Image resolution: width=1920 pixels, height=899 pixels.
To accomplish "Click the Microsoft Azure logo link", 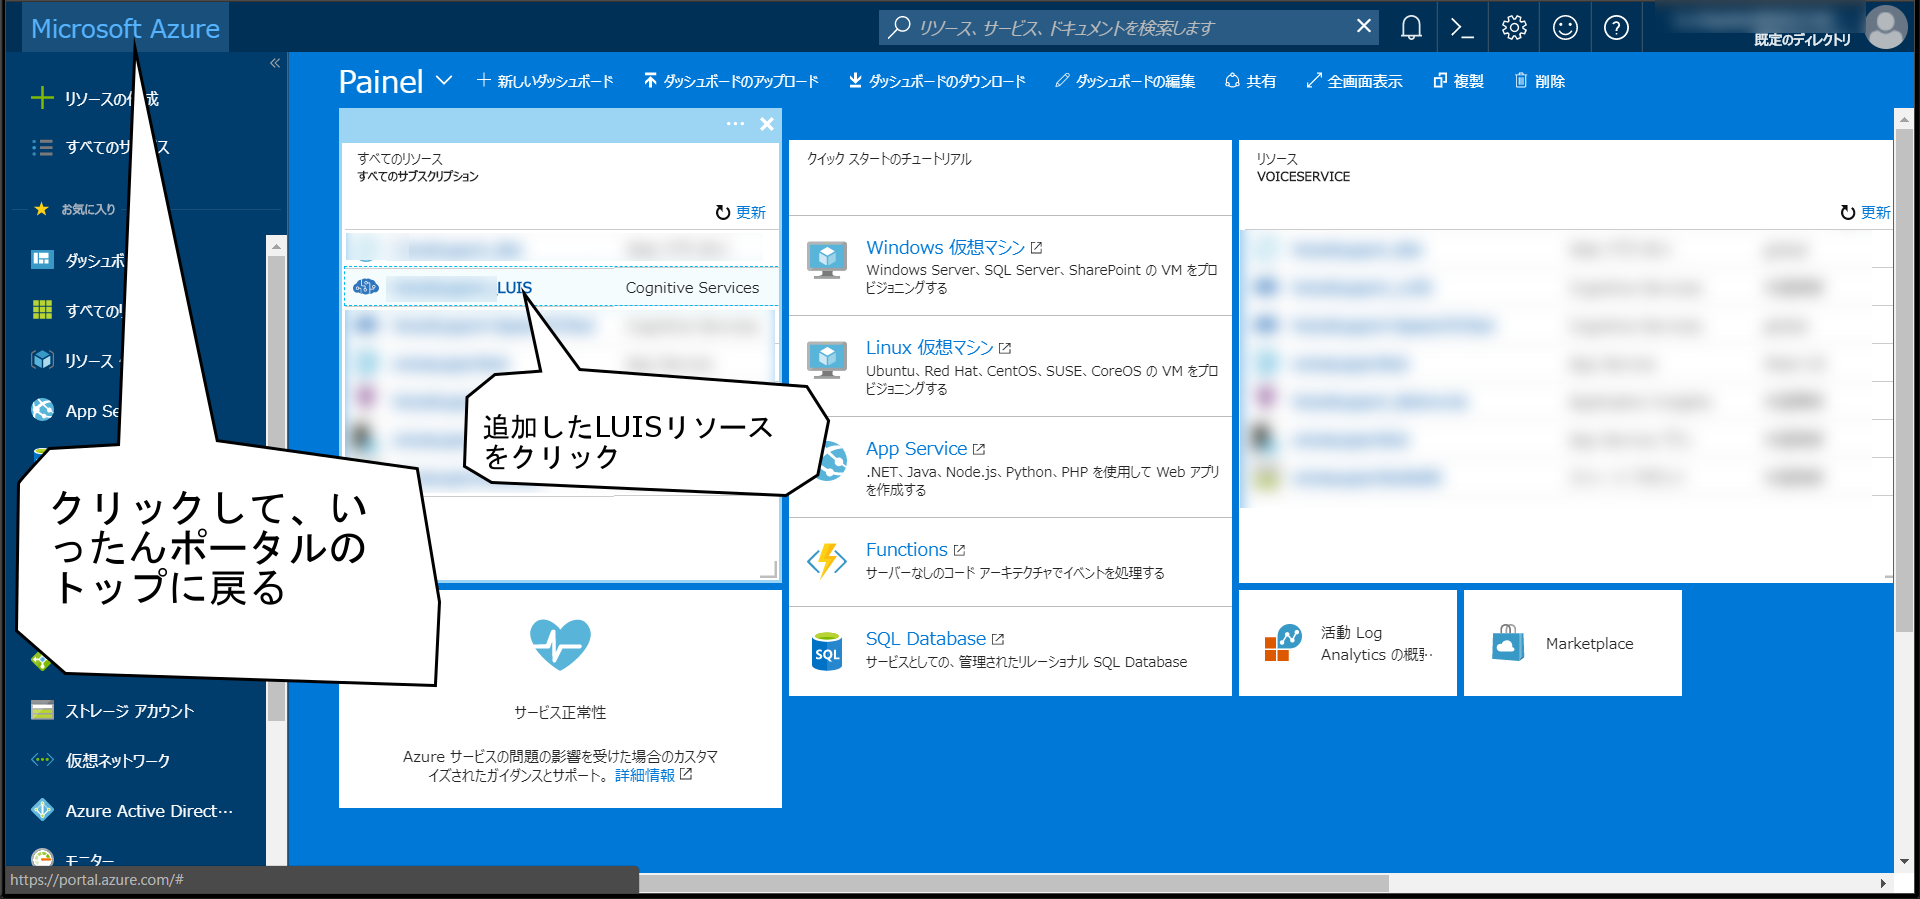I will (125, 28).
